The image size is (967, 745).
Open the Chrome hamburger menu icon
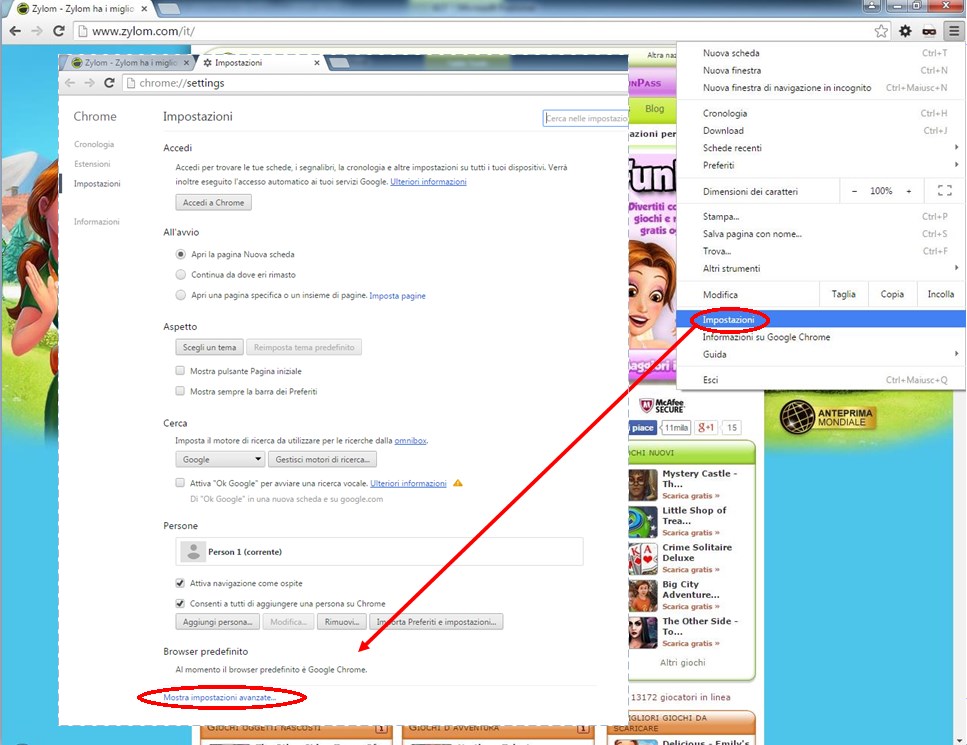click(x=953, y=31)
